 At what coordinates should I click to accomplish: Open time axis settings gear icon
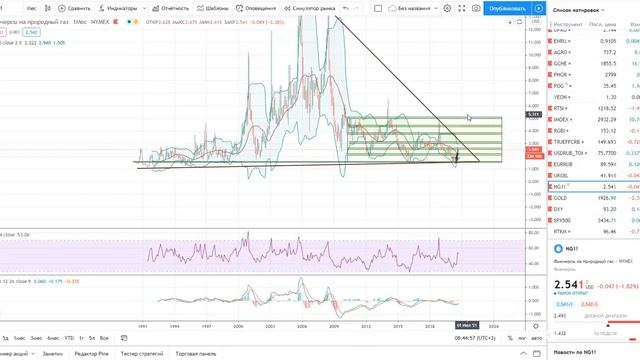pos(536,326)
